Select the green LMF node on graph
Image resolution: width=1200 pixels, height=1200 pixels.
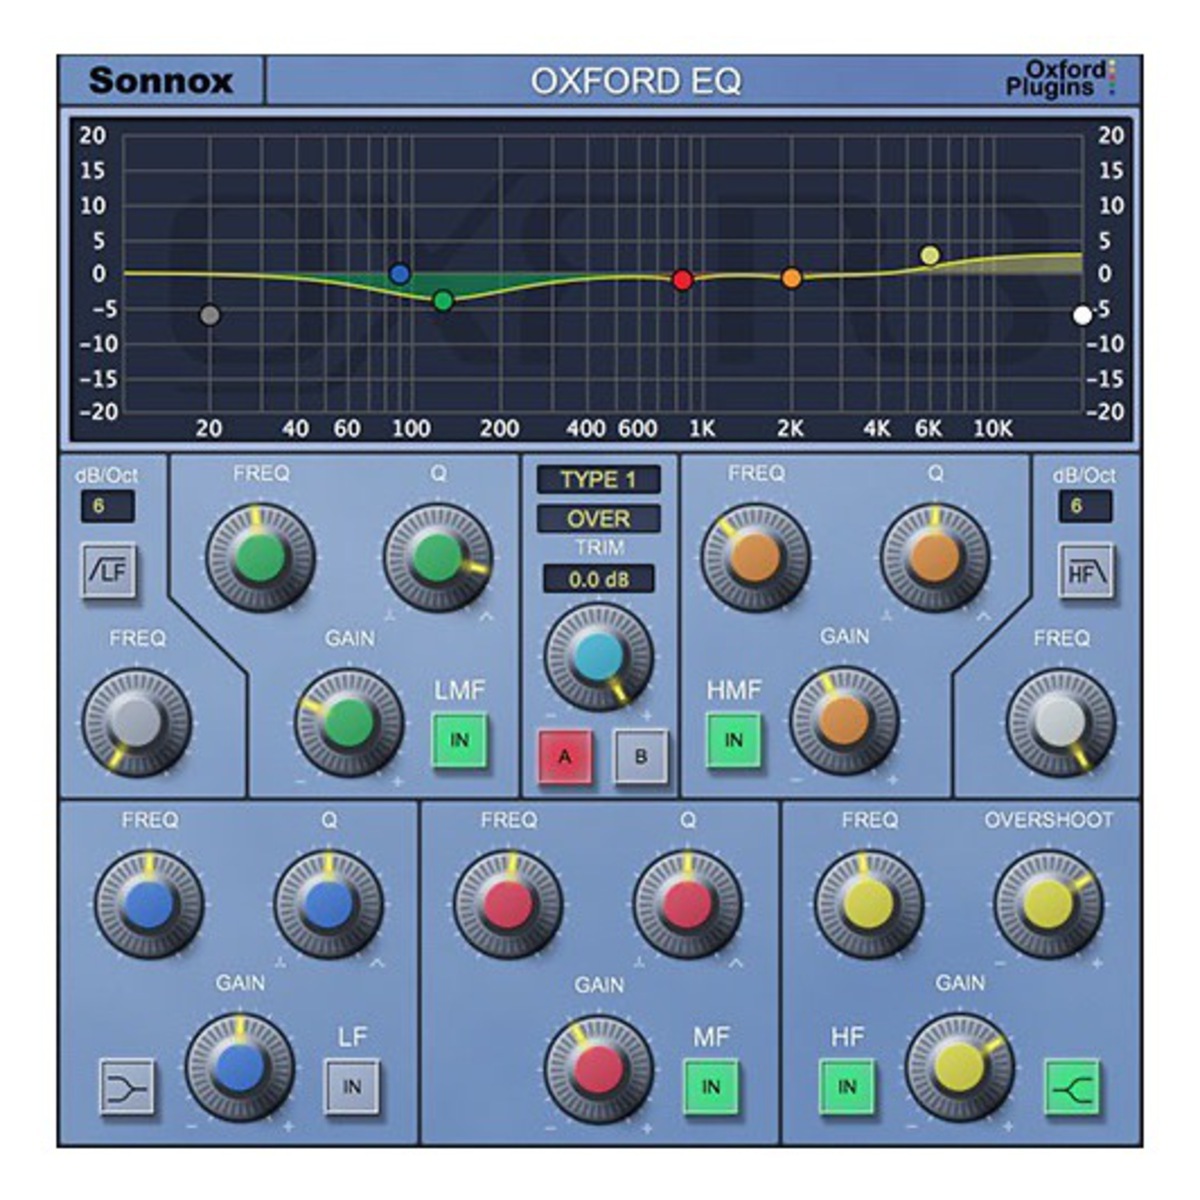pos(444,300)
